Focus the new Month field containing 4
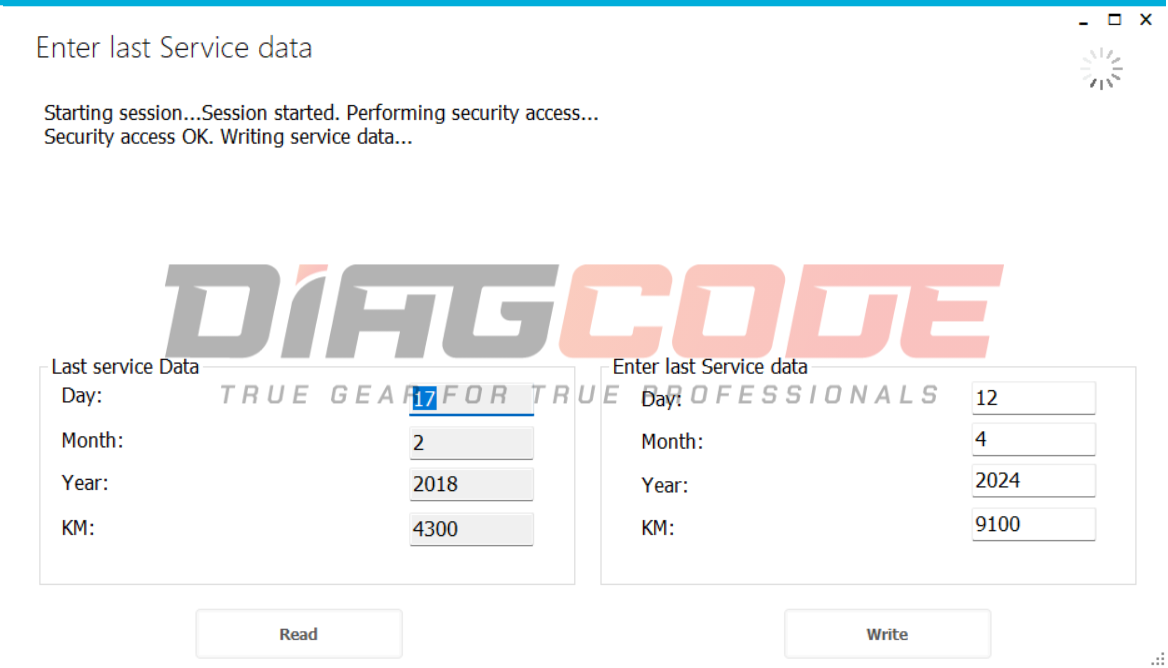This screenshot has height=668, width=1168. 1033,439
